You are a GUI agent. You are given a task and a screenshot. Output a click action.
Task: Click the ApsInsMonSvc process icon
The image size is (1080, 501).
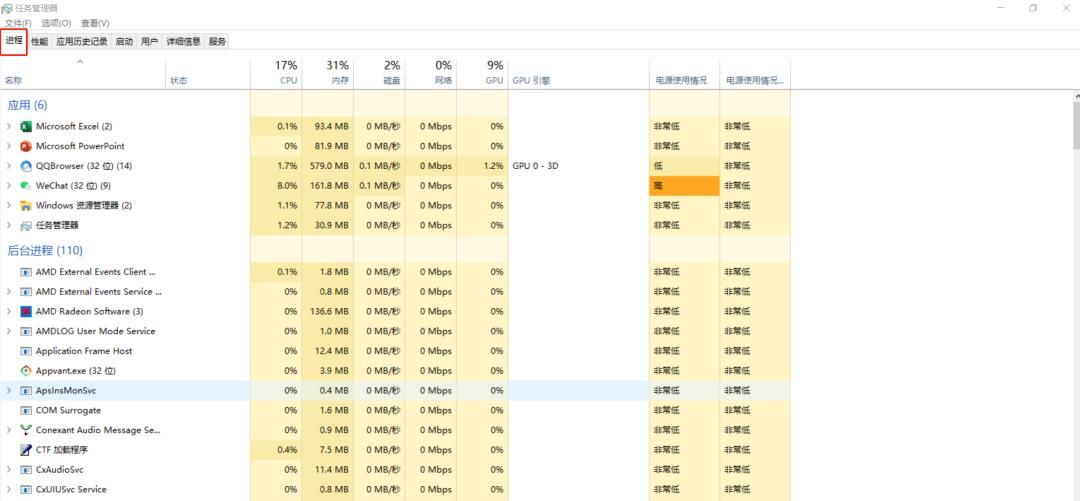26,391
